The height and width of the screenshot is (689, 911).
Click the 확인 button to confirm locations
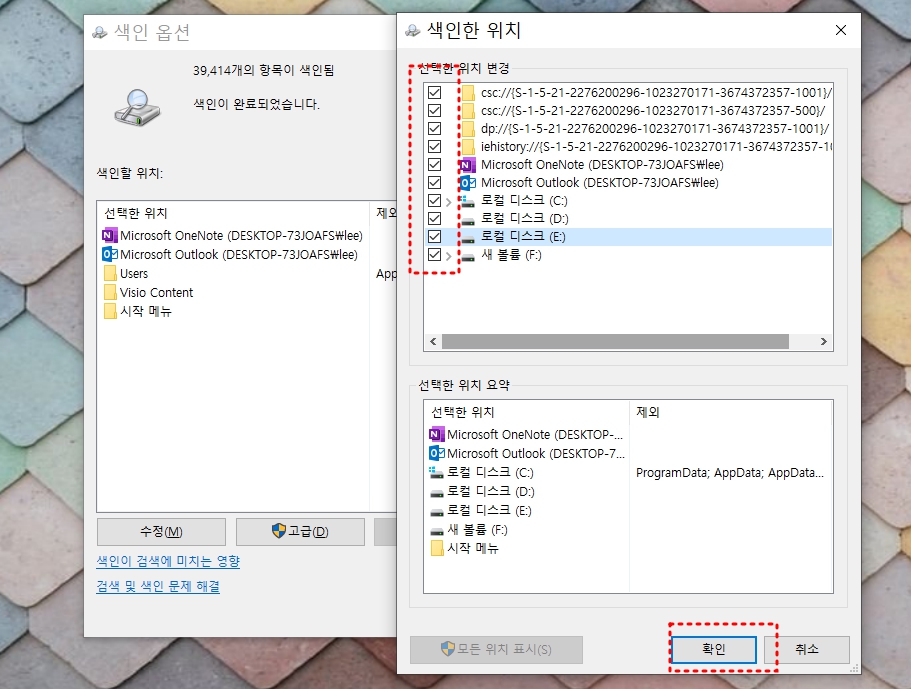coord(712,649)
